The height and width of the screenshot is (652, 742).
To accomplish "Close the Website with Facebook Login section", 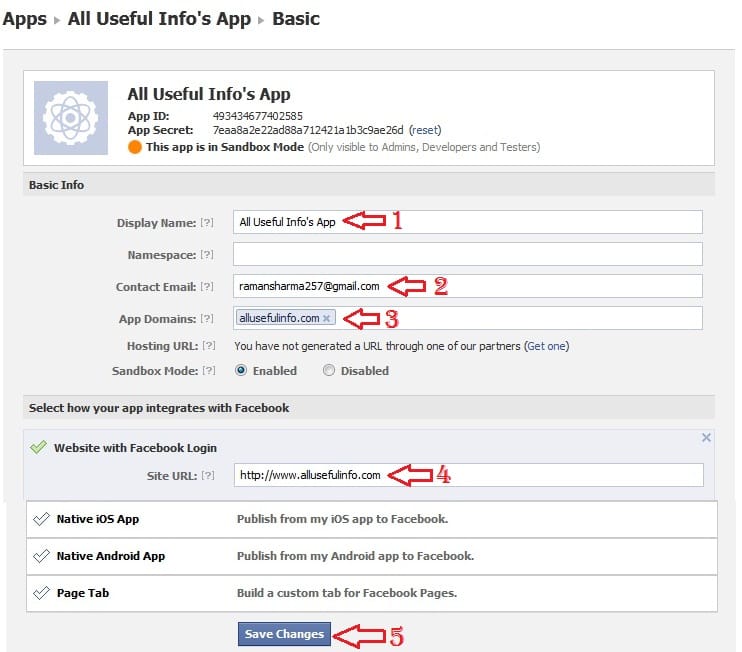I will 706,438.
